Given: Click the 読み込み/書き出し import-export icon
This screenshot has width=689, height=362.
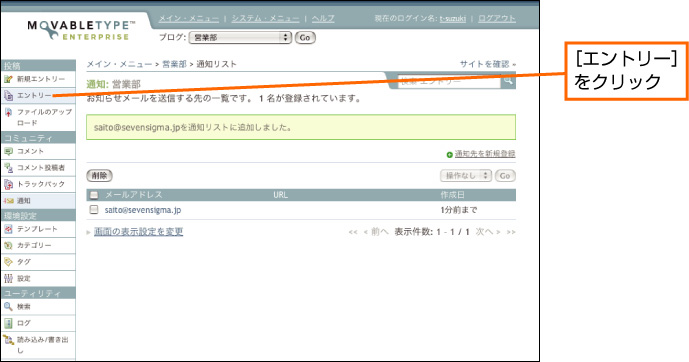Looking at the screenshot, I should tap(8, 340).
